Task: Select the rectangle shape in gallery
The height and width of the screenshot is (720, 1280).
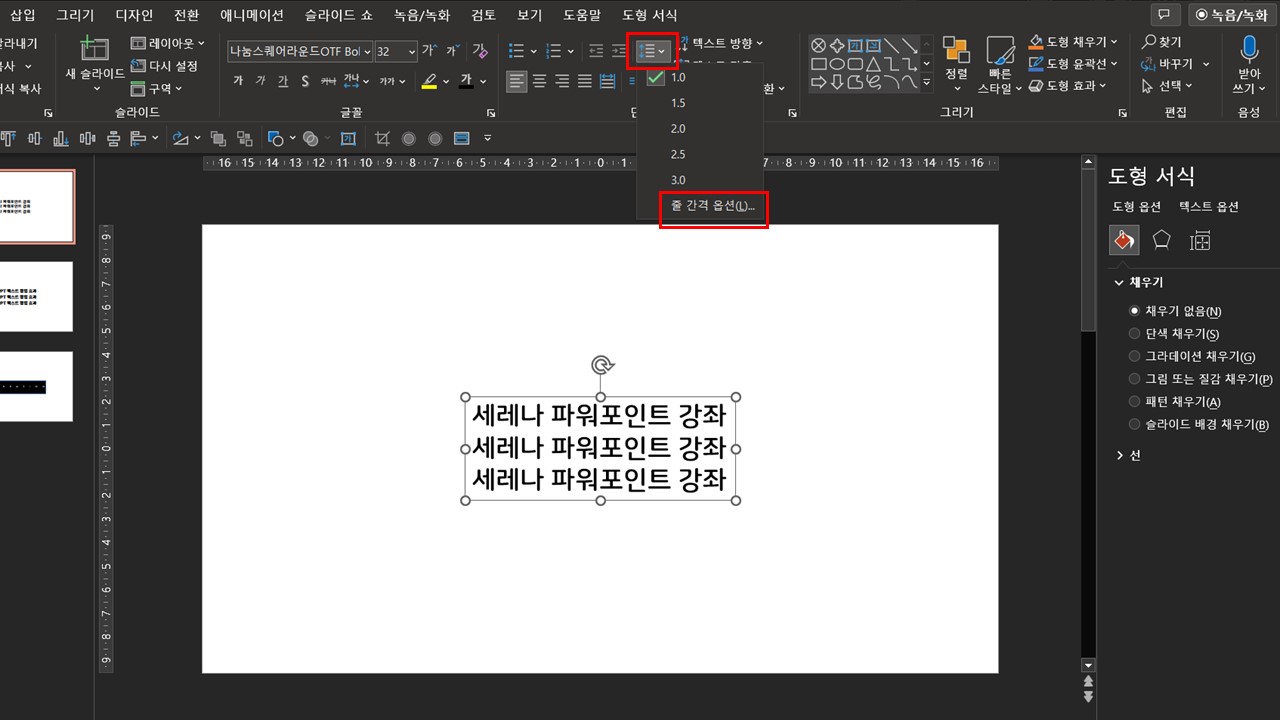Action: click(818, 64)
